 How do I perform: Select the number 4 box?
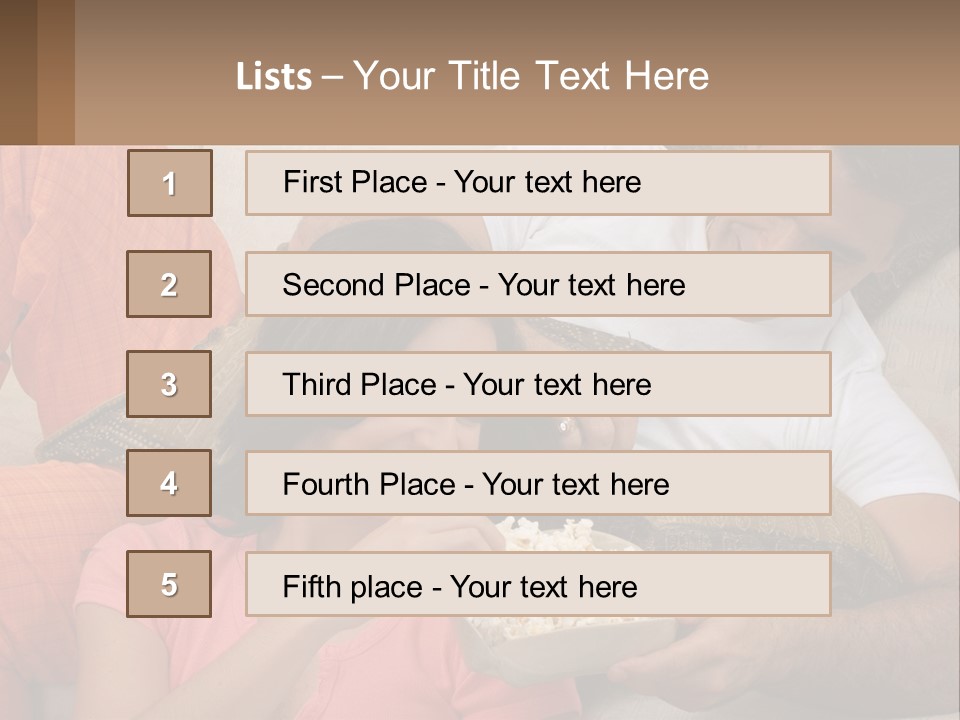tap(169, 483)
